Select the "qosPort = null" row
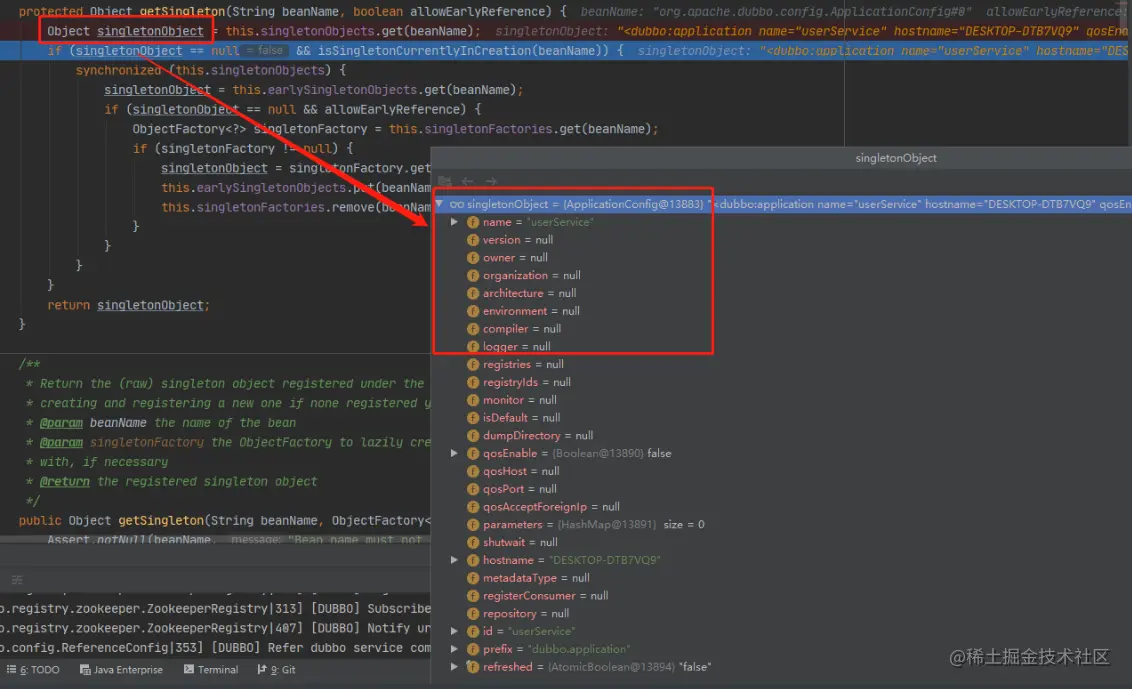The height and width of the screenshot is (689, 1132). click(519, 489)
